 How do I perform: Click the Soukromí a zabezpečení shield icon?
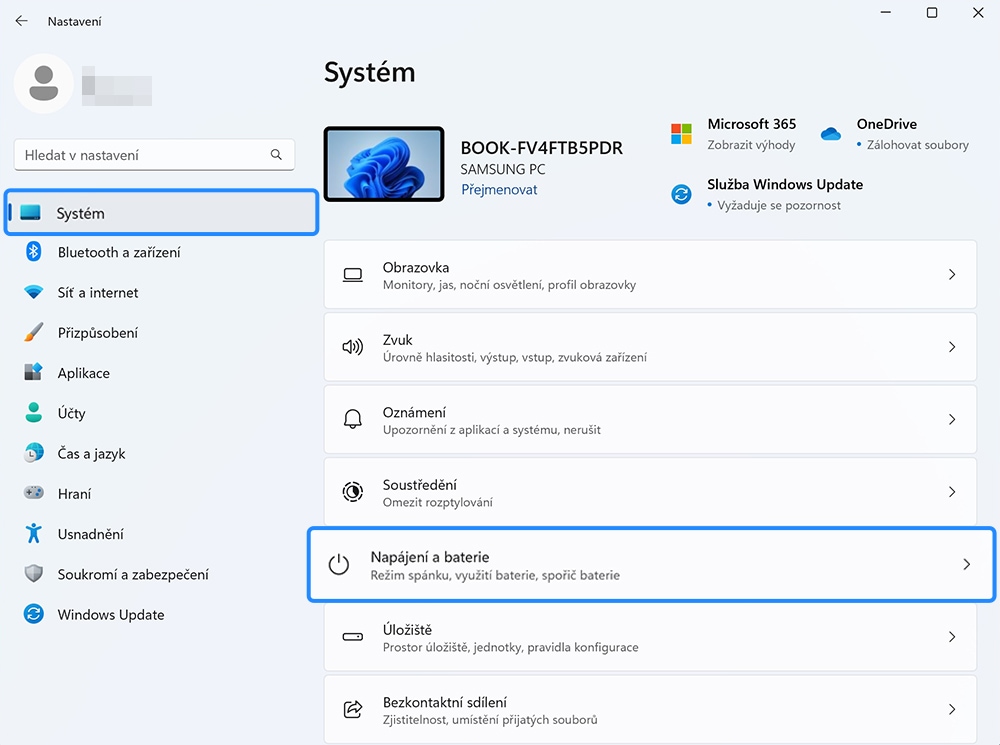coord(33,573)
